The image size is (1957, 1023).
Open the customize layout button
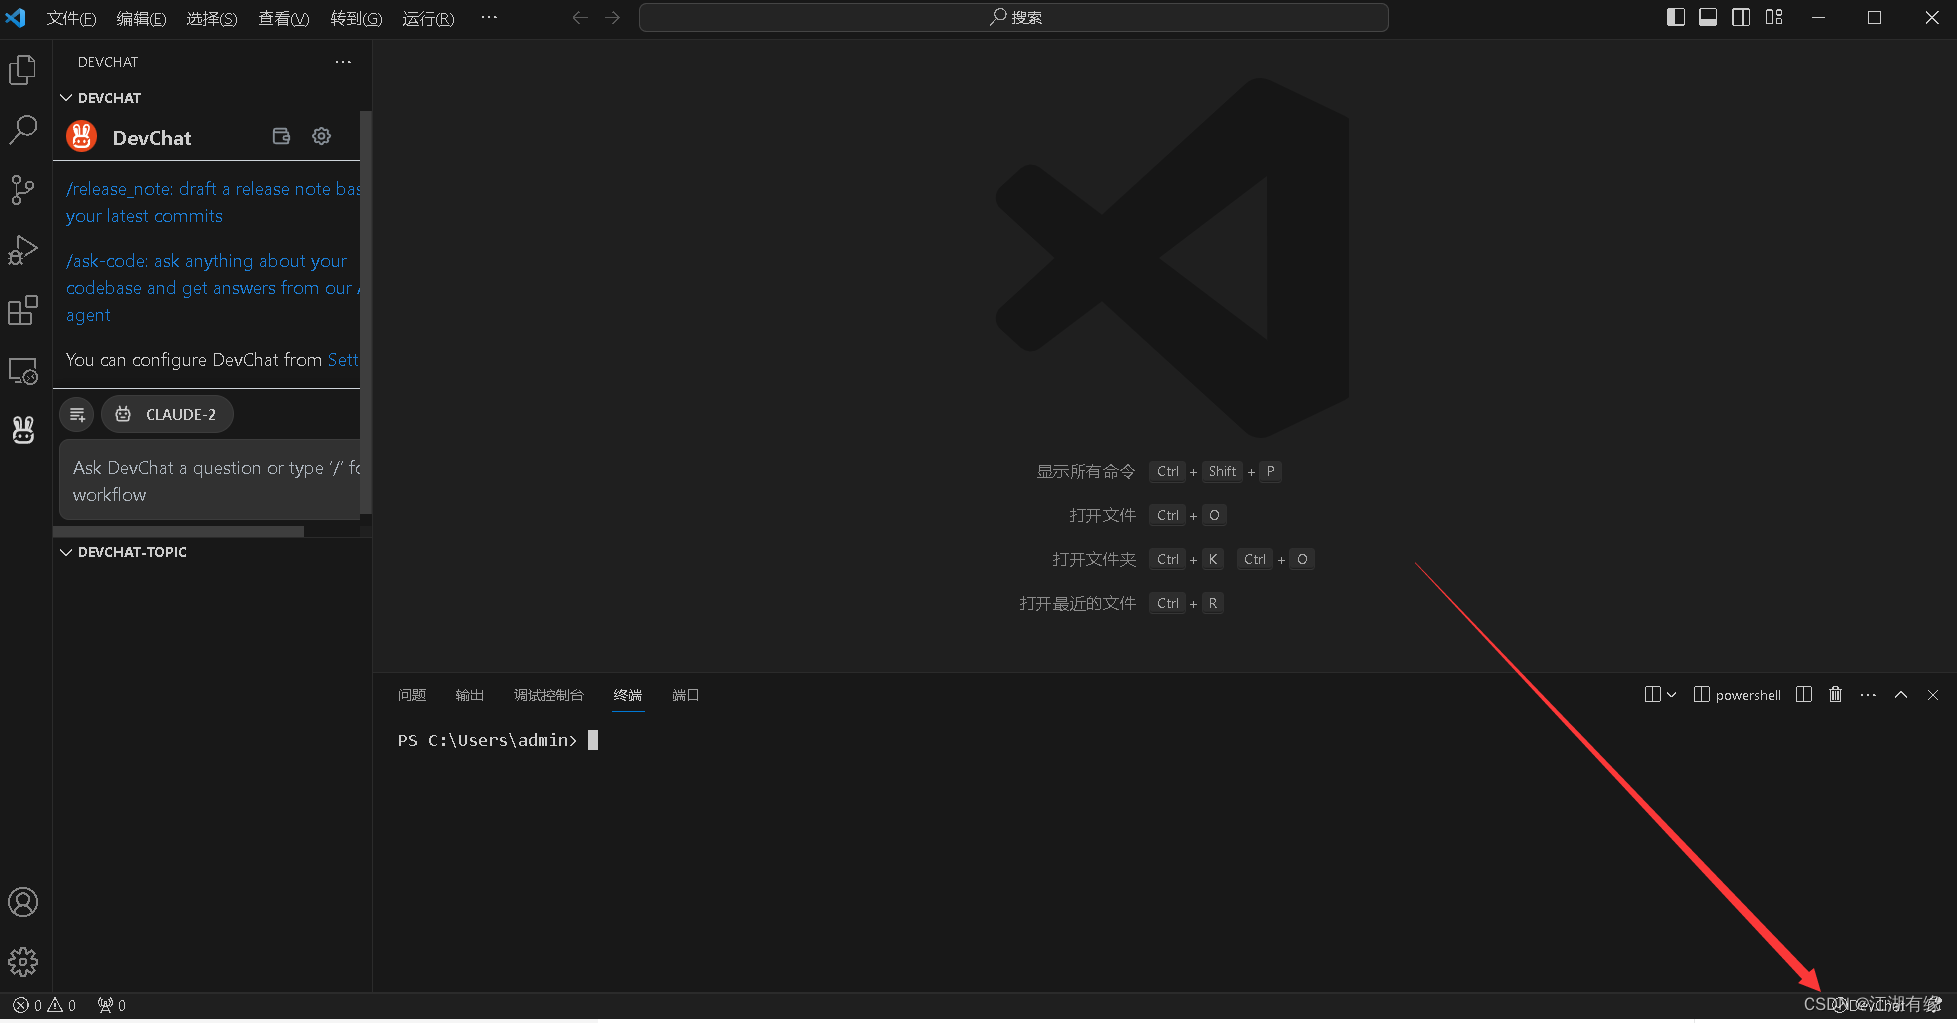click(x=1774, y=17)
